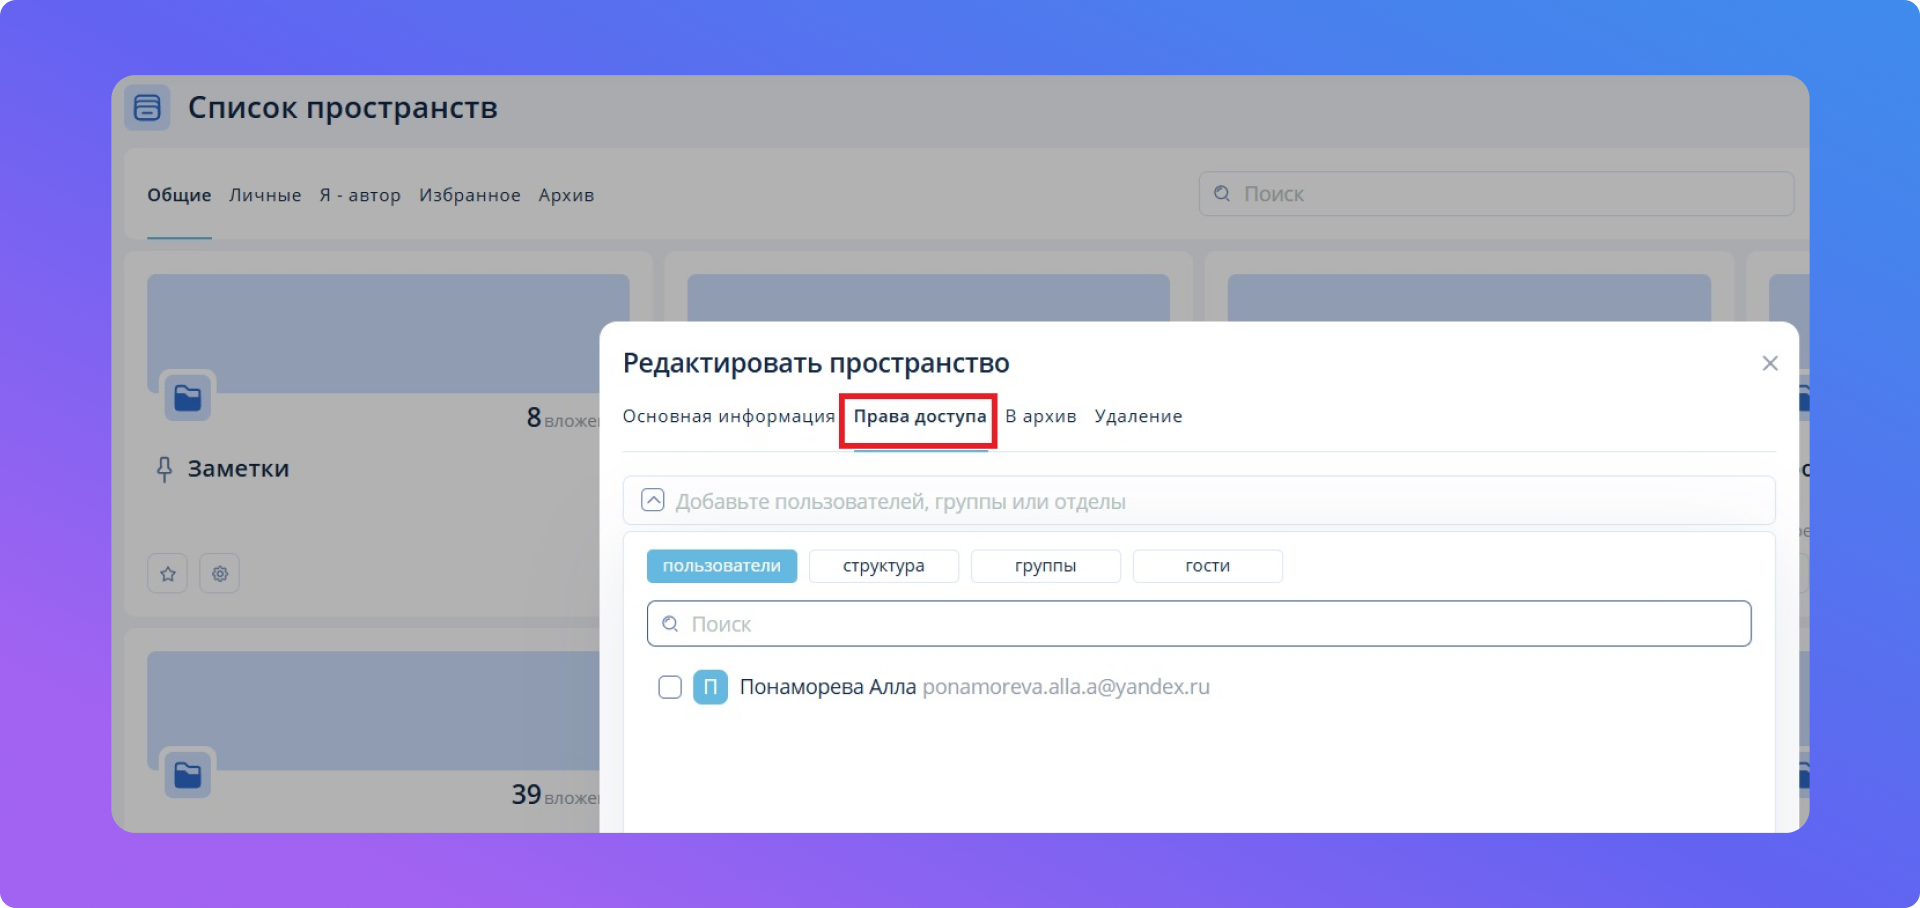This screenshot has height=908, width=1920.
Task: Switch to the В архив tab
Action: (1041, 416)
